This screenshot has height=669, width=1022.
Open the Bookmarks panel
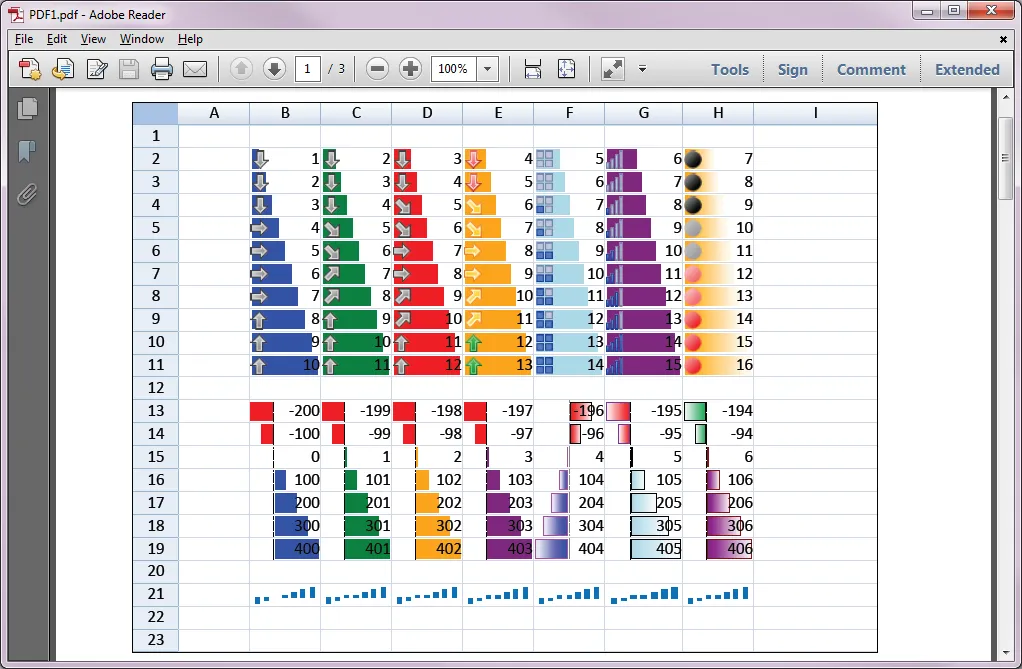tap(27, 151)
